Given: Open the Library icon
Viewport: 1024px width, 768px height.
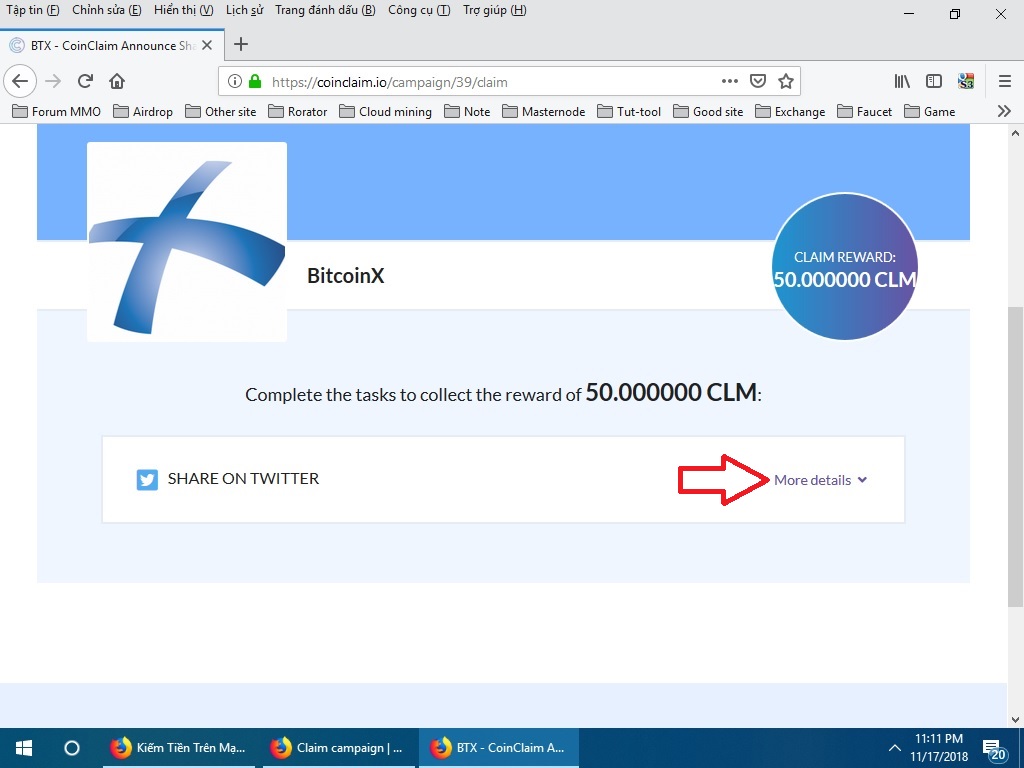Looking at the screenshot, I should 902,81.
